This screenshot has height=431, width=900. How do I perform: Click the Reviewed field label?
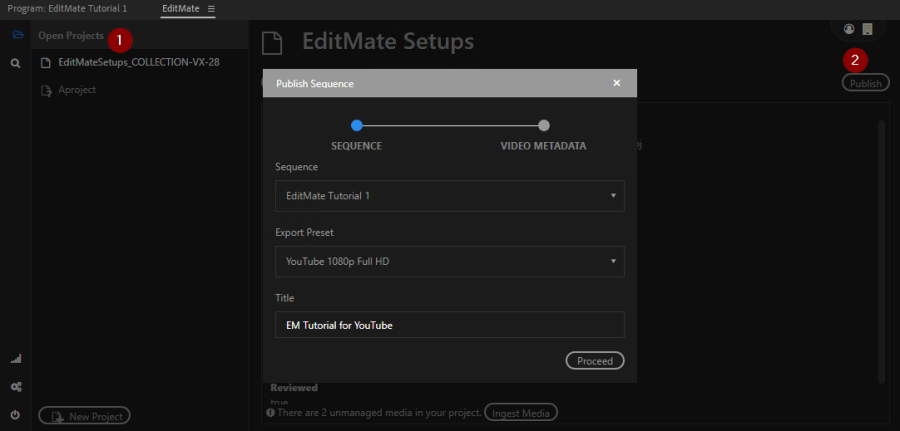tap(294, 387)
